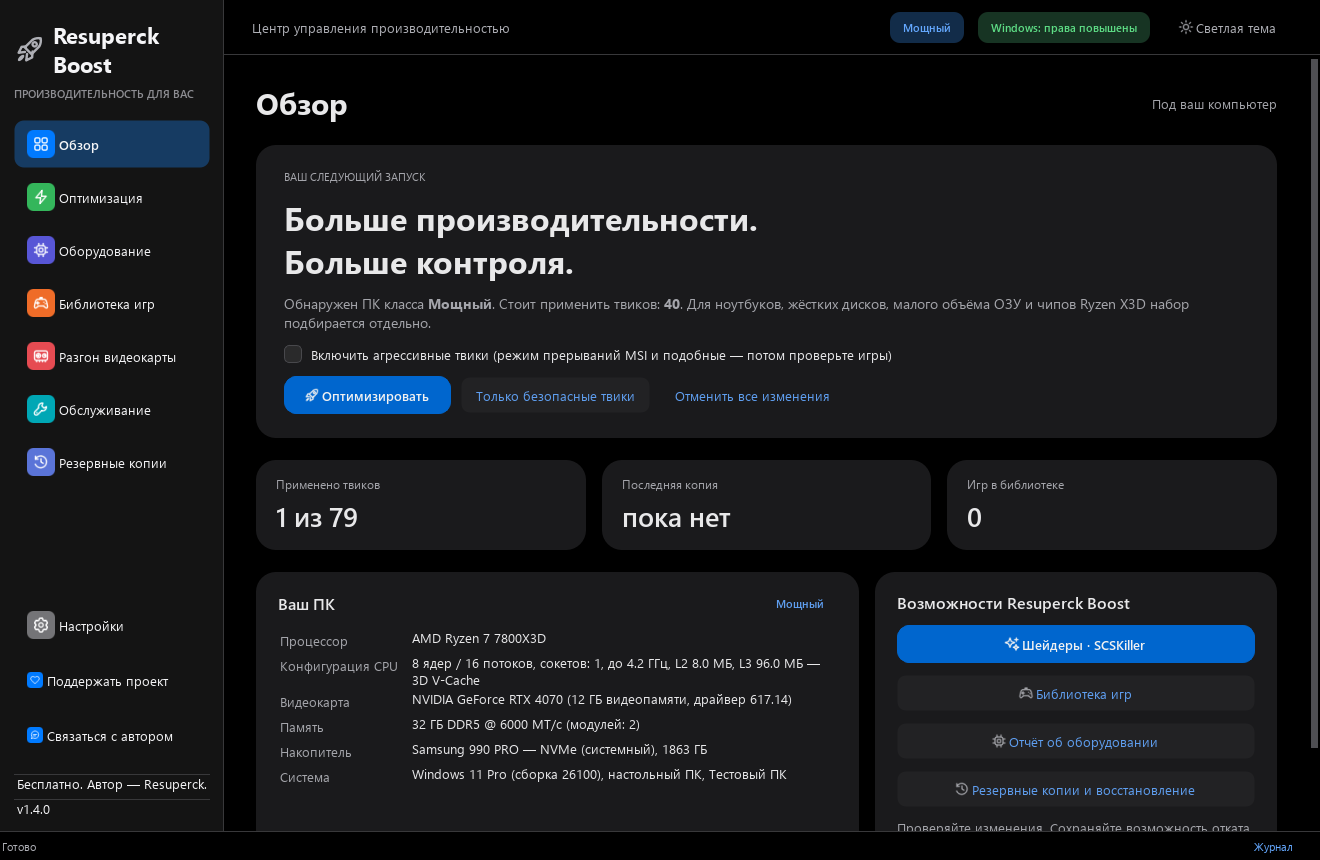Click the rocket logo icon
This screenshot has width=1320, height=860.
tap(30, 50)
